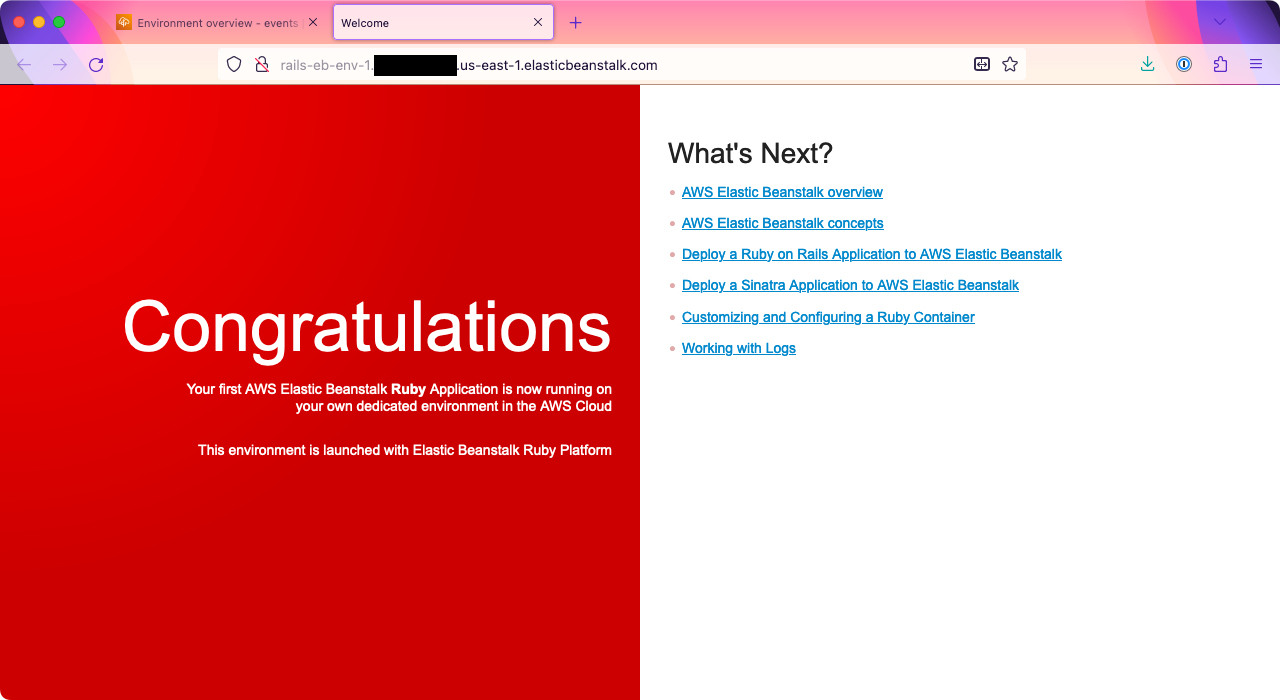Click the macOS yellow minimize window button
This screenshot has width=1280, height=700.
pos(39,22)
